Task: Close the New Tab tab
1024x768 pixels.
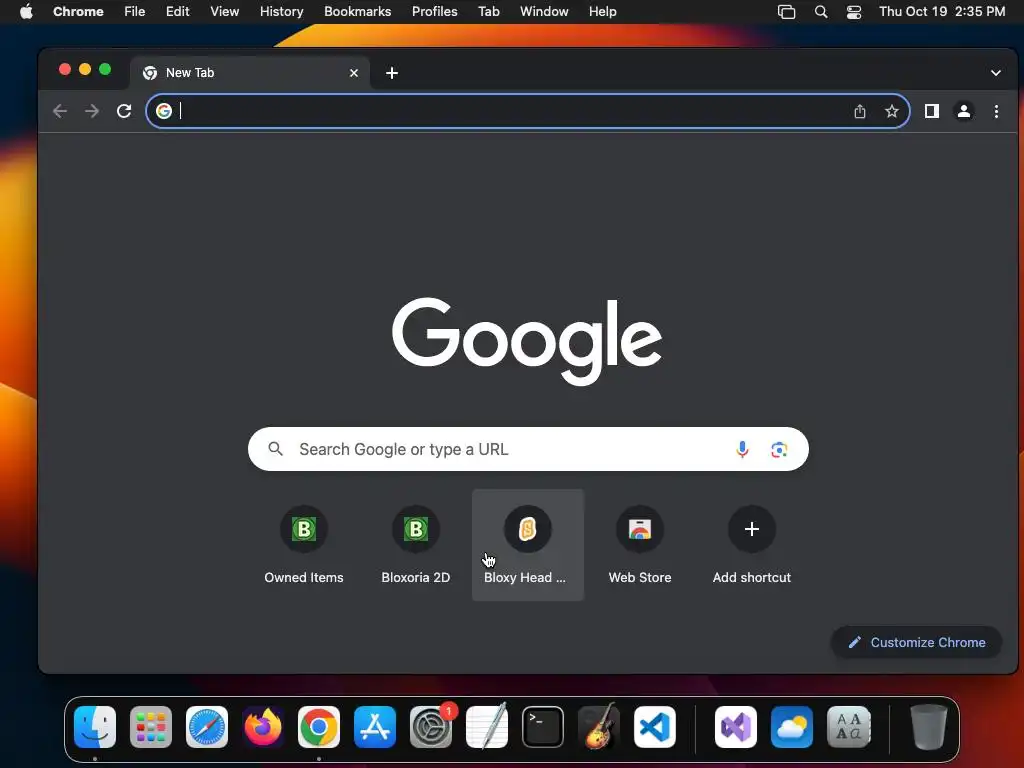Action: tap(354, 73)
